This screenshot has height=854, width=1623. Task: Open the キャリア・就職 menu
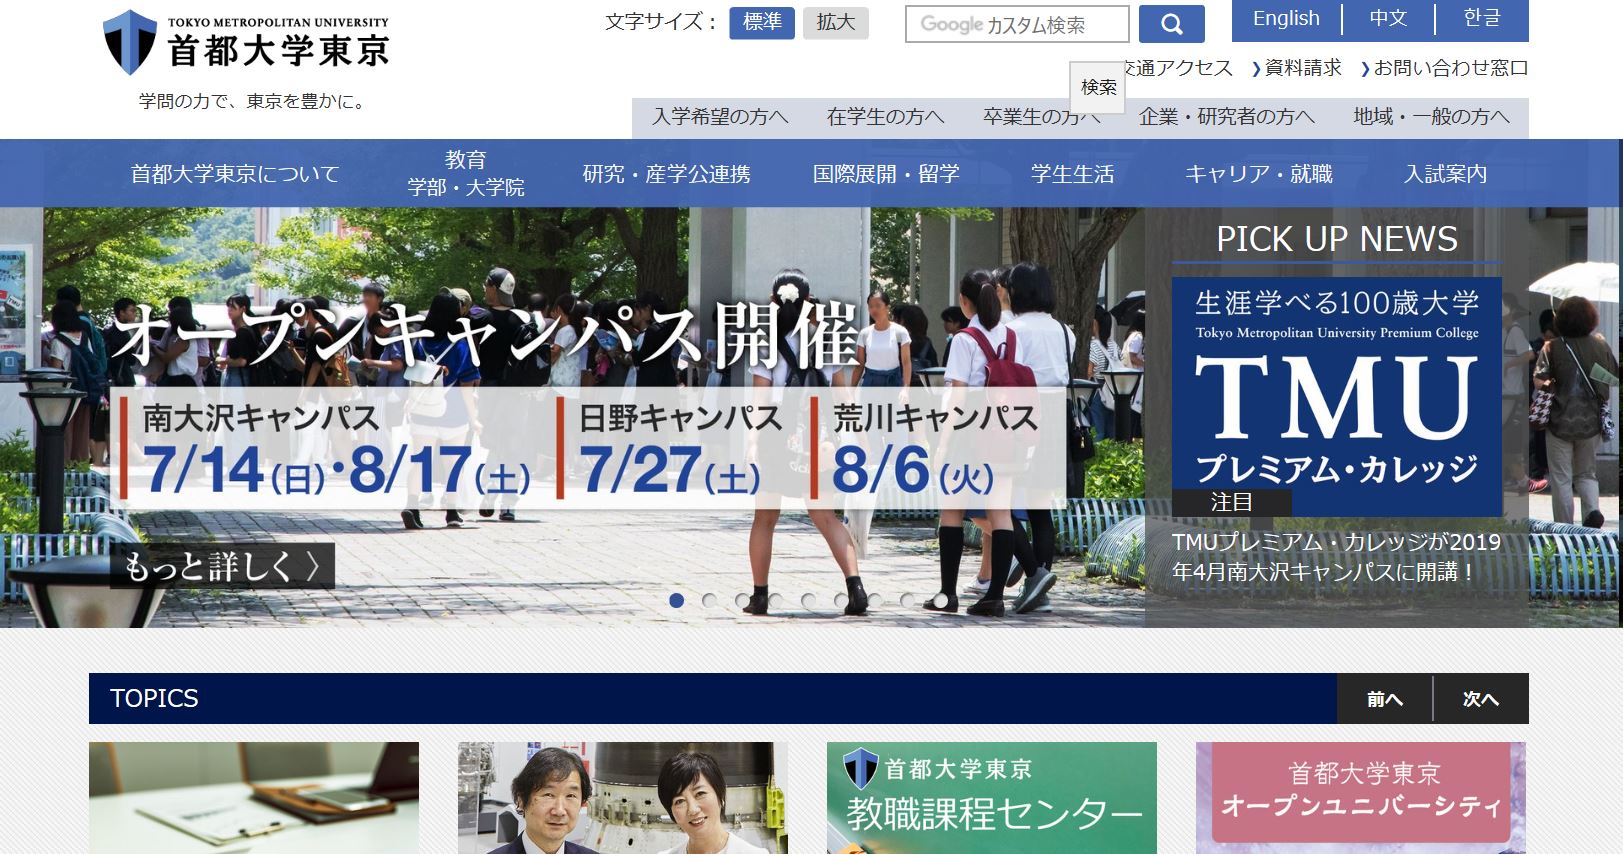(1259, 174)
